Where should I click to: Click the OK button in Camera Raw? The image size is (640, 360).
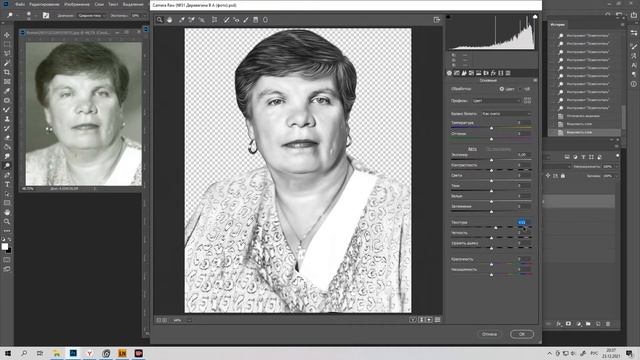pyautogui.click(x=522, y=334)
